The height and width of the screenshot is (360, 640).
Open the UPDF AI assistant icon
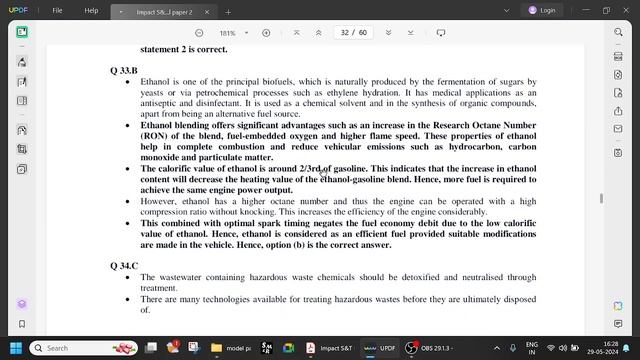pos(618,306)
